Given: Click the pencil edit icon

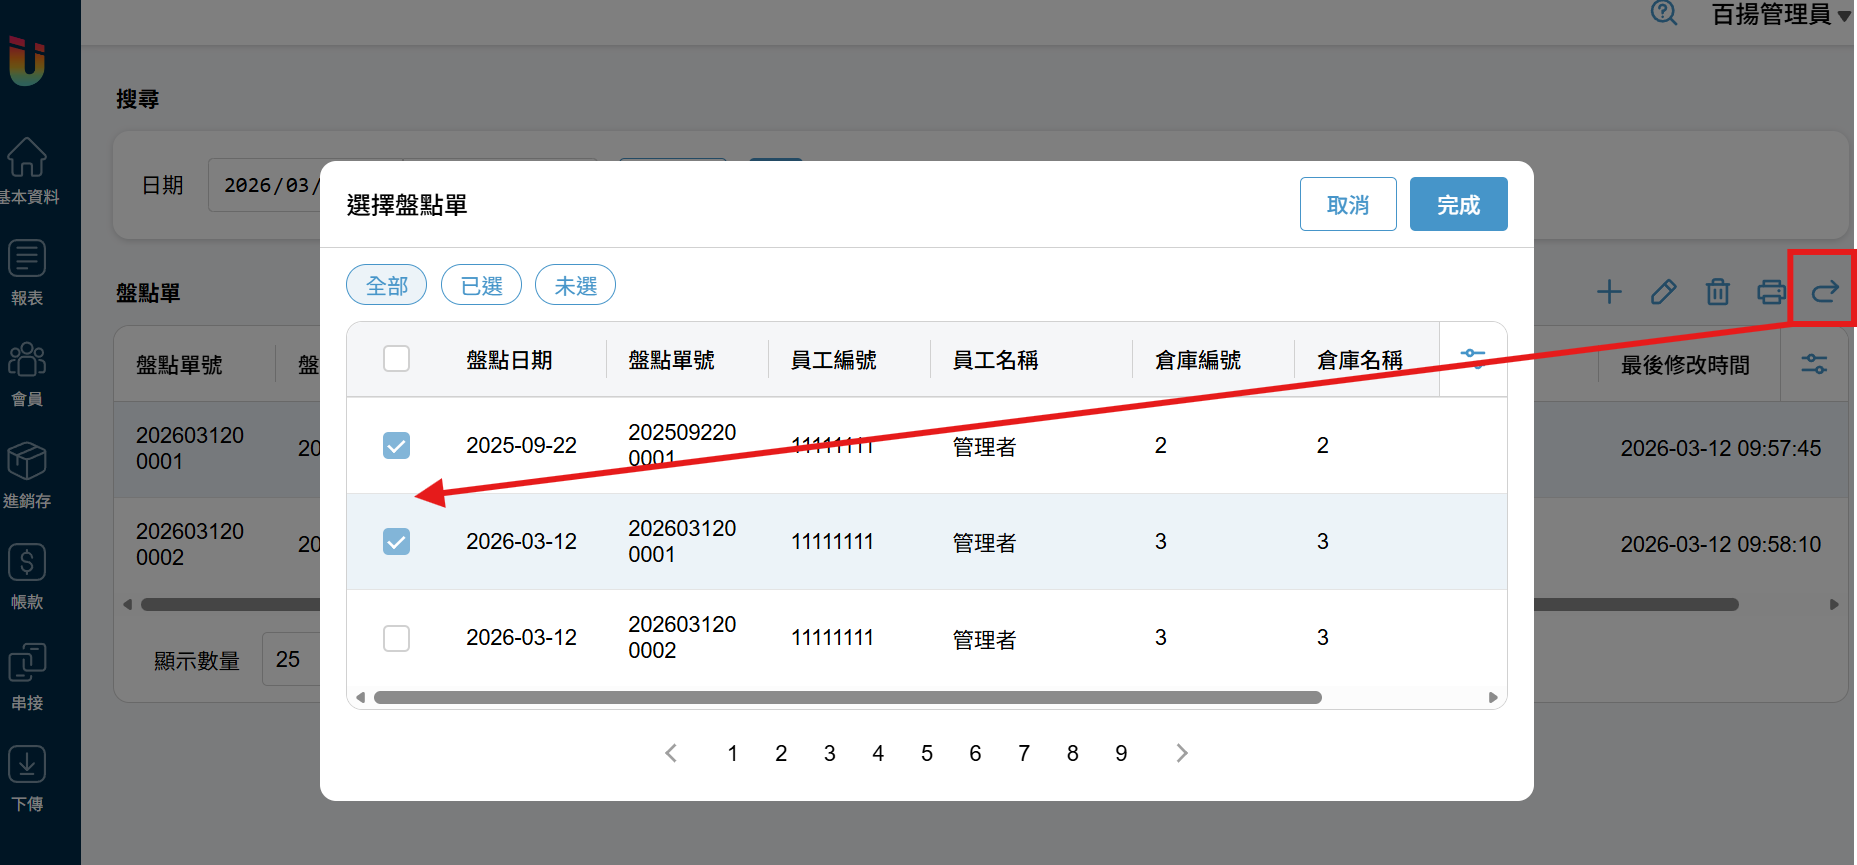Looking at the screenshot, I should [1663, 292].
